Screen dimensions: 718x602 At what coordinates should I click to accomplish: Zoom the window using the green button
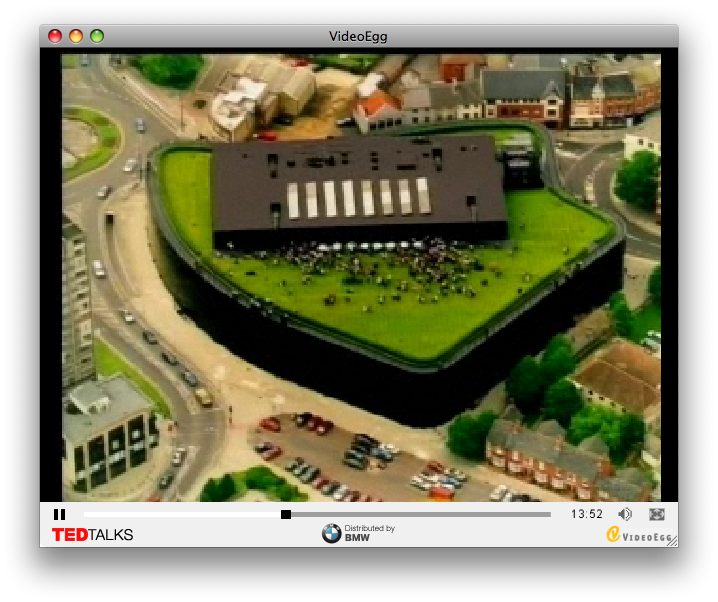[97, 36]
